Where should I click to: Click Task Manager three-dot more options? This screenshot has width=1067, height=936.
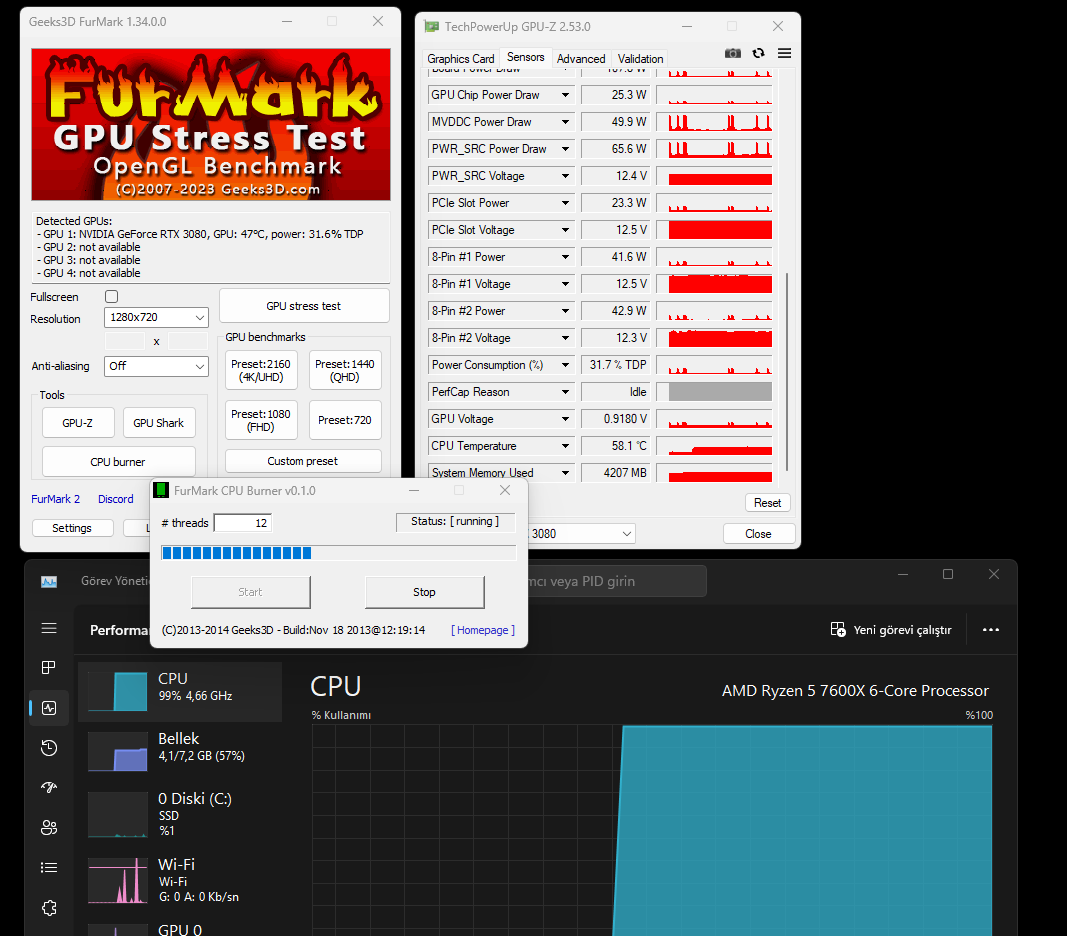pyautogui.click(x=991, y=630)
